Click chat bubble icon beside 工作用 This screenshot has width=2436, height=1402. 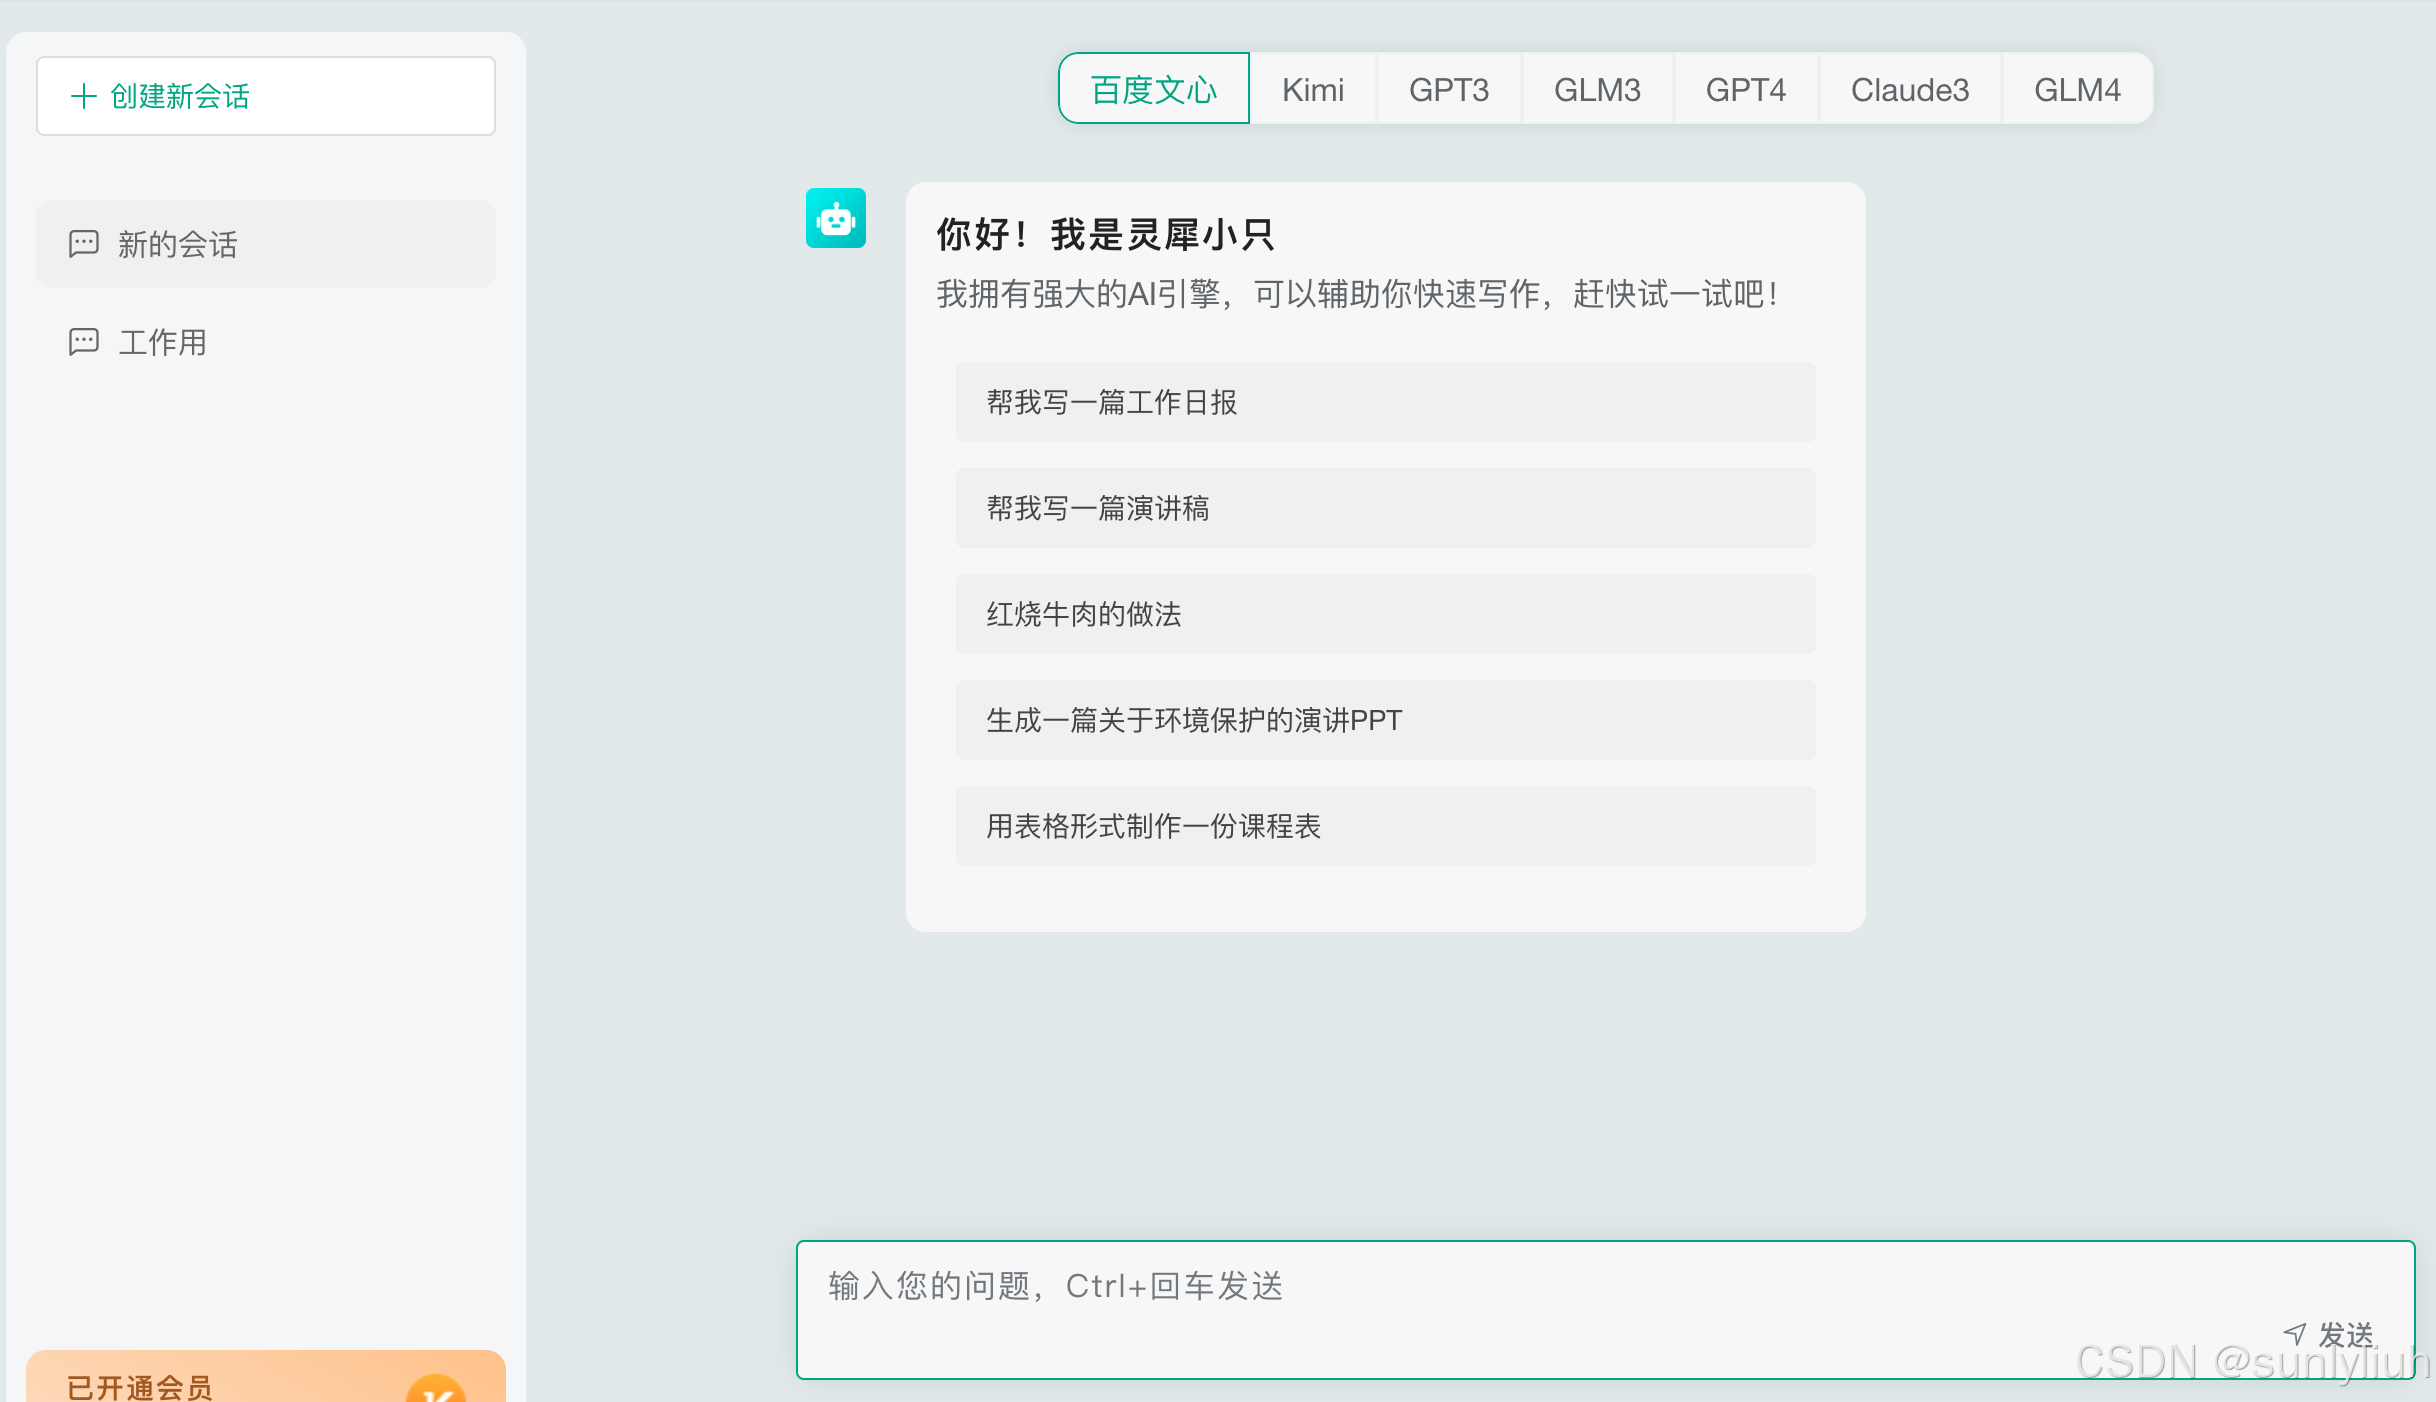84,342
